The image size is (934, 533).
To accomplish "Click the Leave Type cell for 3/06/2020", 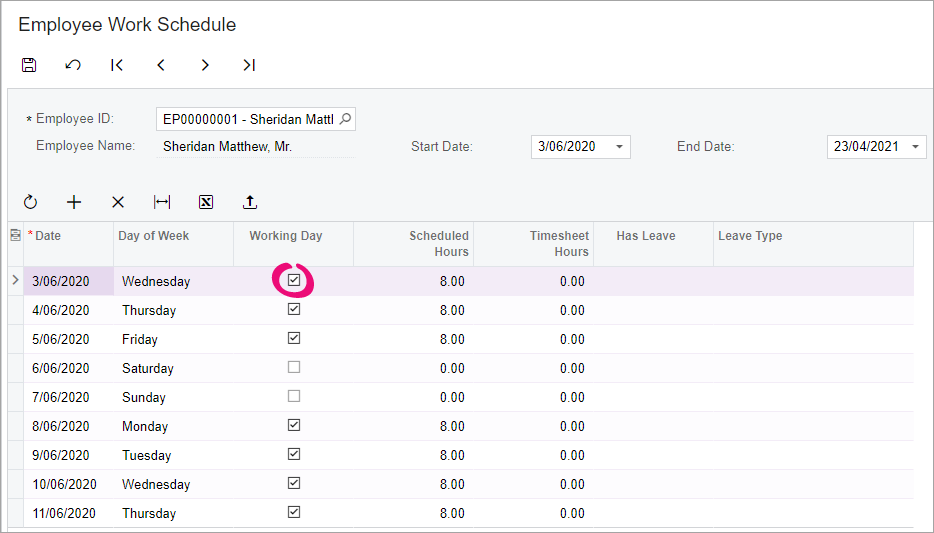I will (x=813, y=281).
